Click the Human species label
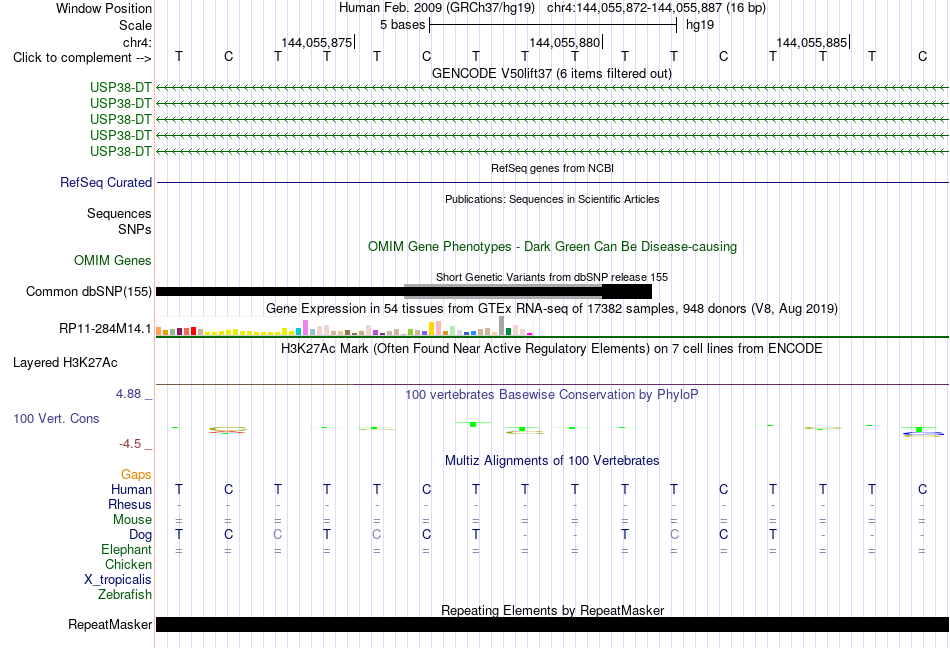Screen dimensions: 950x648 coord(131,489)
